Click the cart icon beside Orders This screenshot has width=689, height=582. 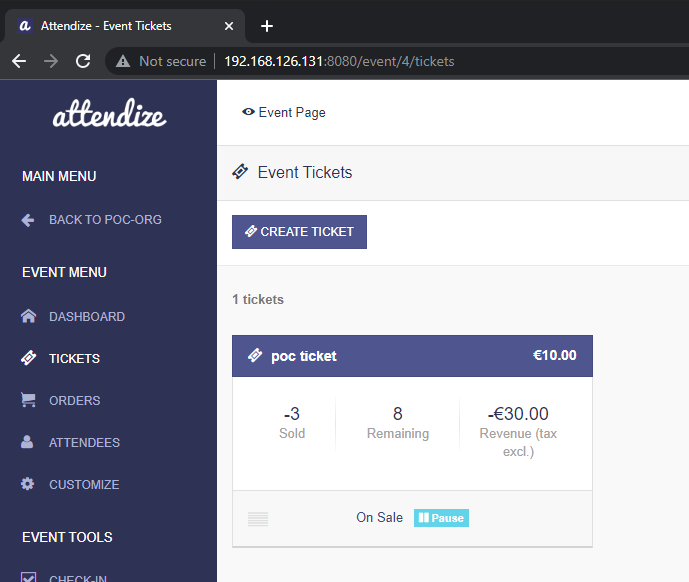(x=28, y=401)
